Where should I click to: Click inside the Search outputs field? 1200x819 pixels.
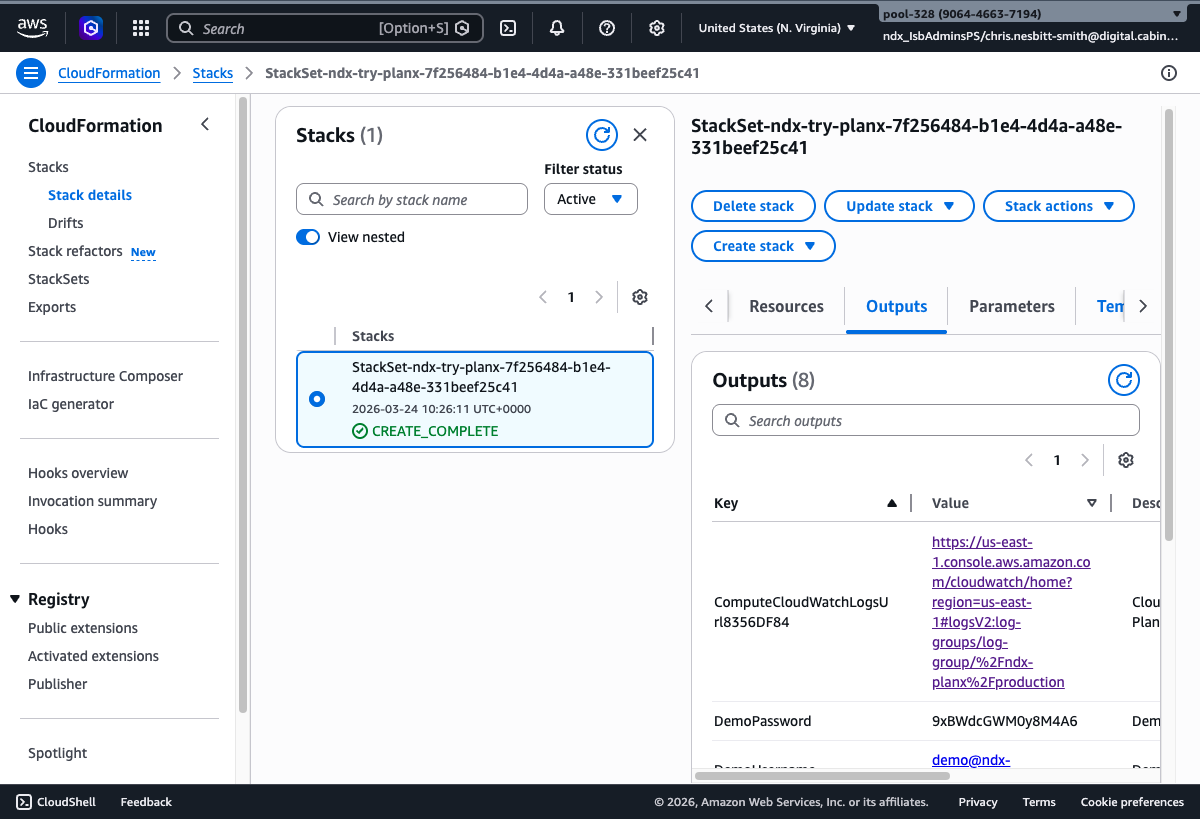pos(924,420)
